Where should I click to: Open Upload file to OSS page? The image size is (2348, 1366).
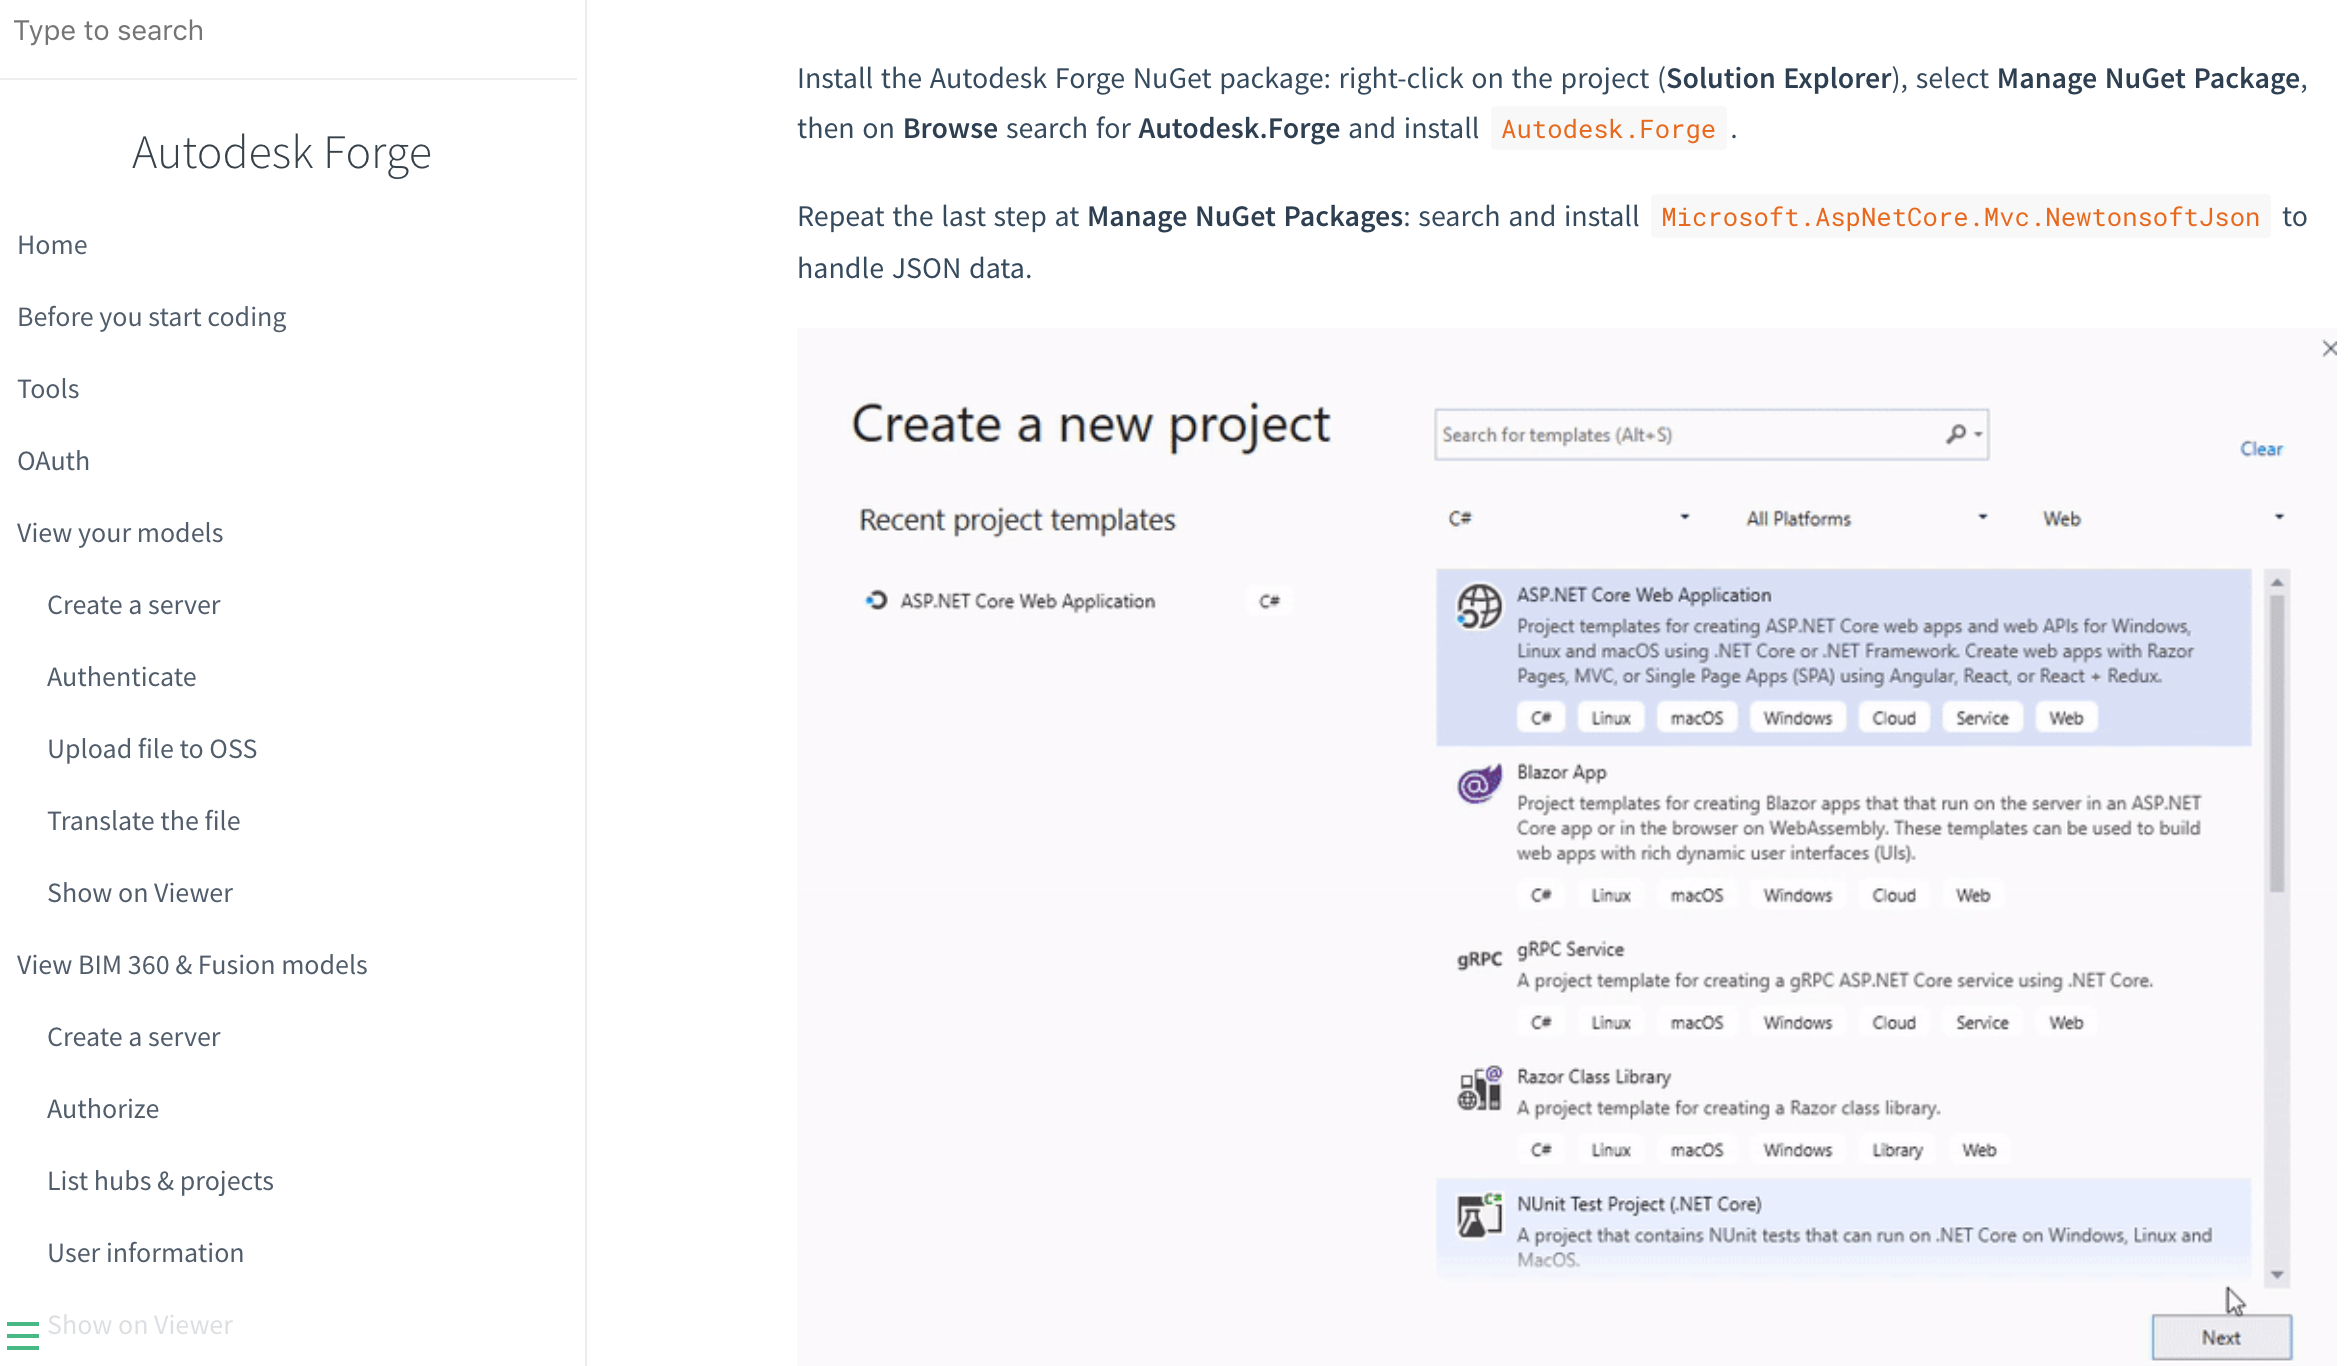coord(152,749)
